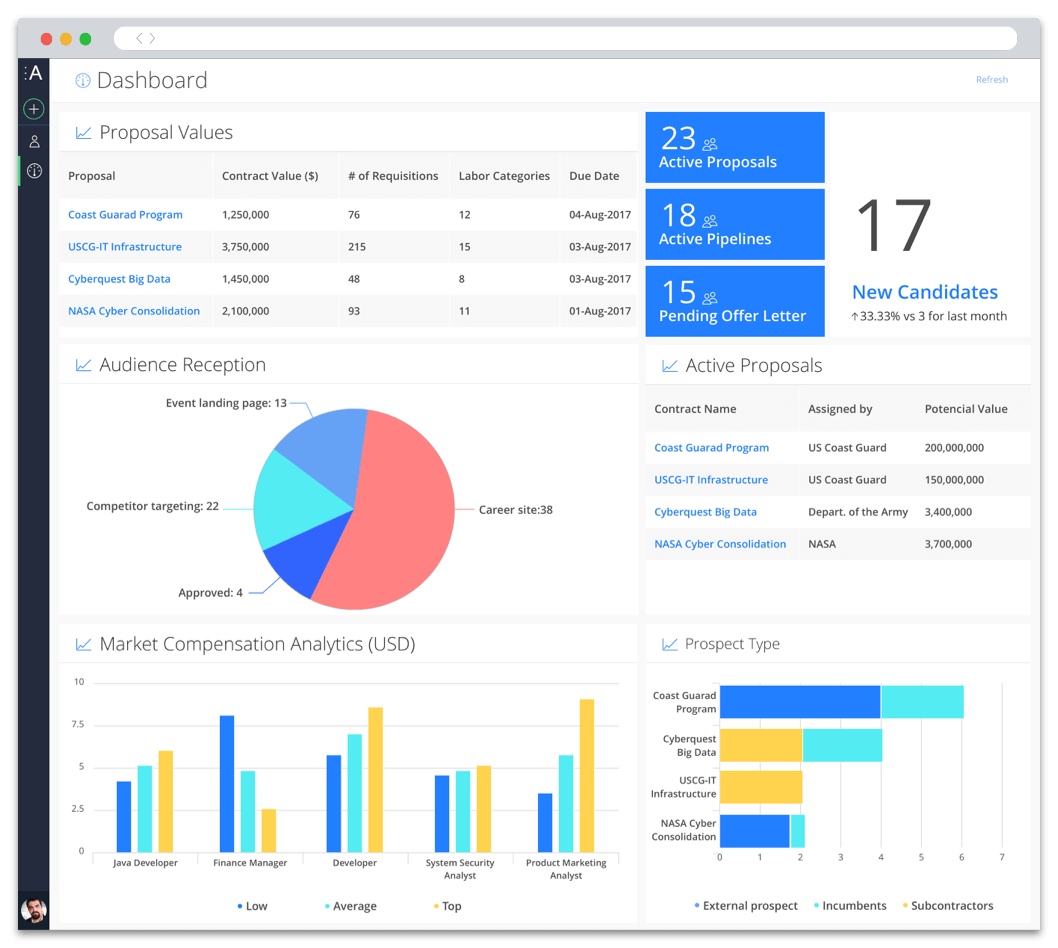Click the macOS green maximize window dot
The height and width of the screenshot is (948, 1058).
coord(85,39)
